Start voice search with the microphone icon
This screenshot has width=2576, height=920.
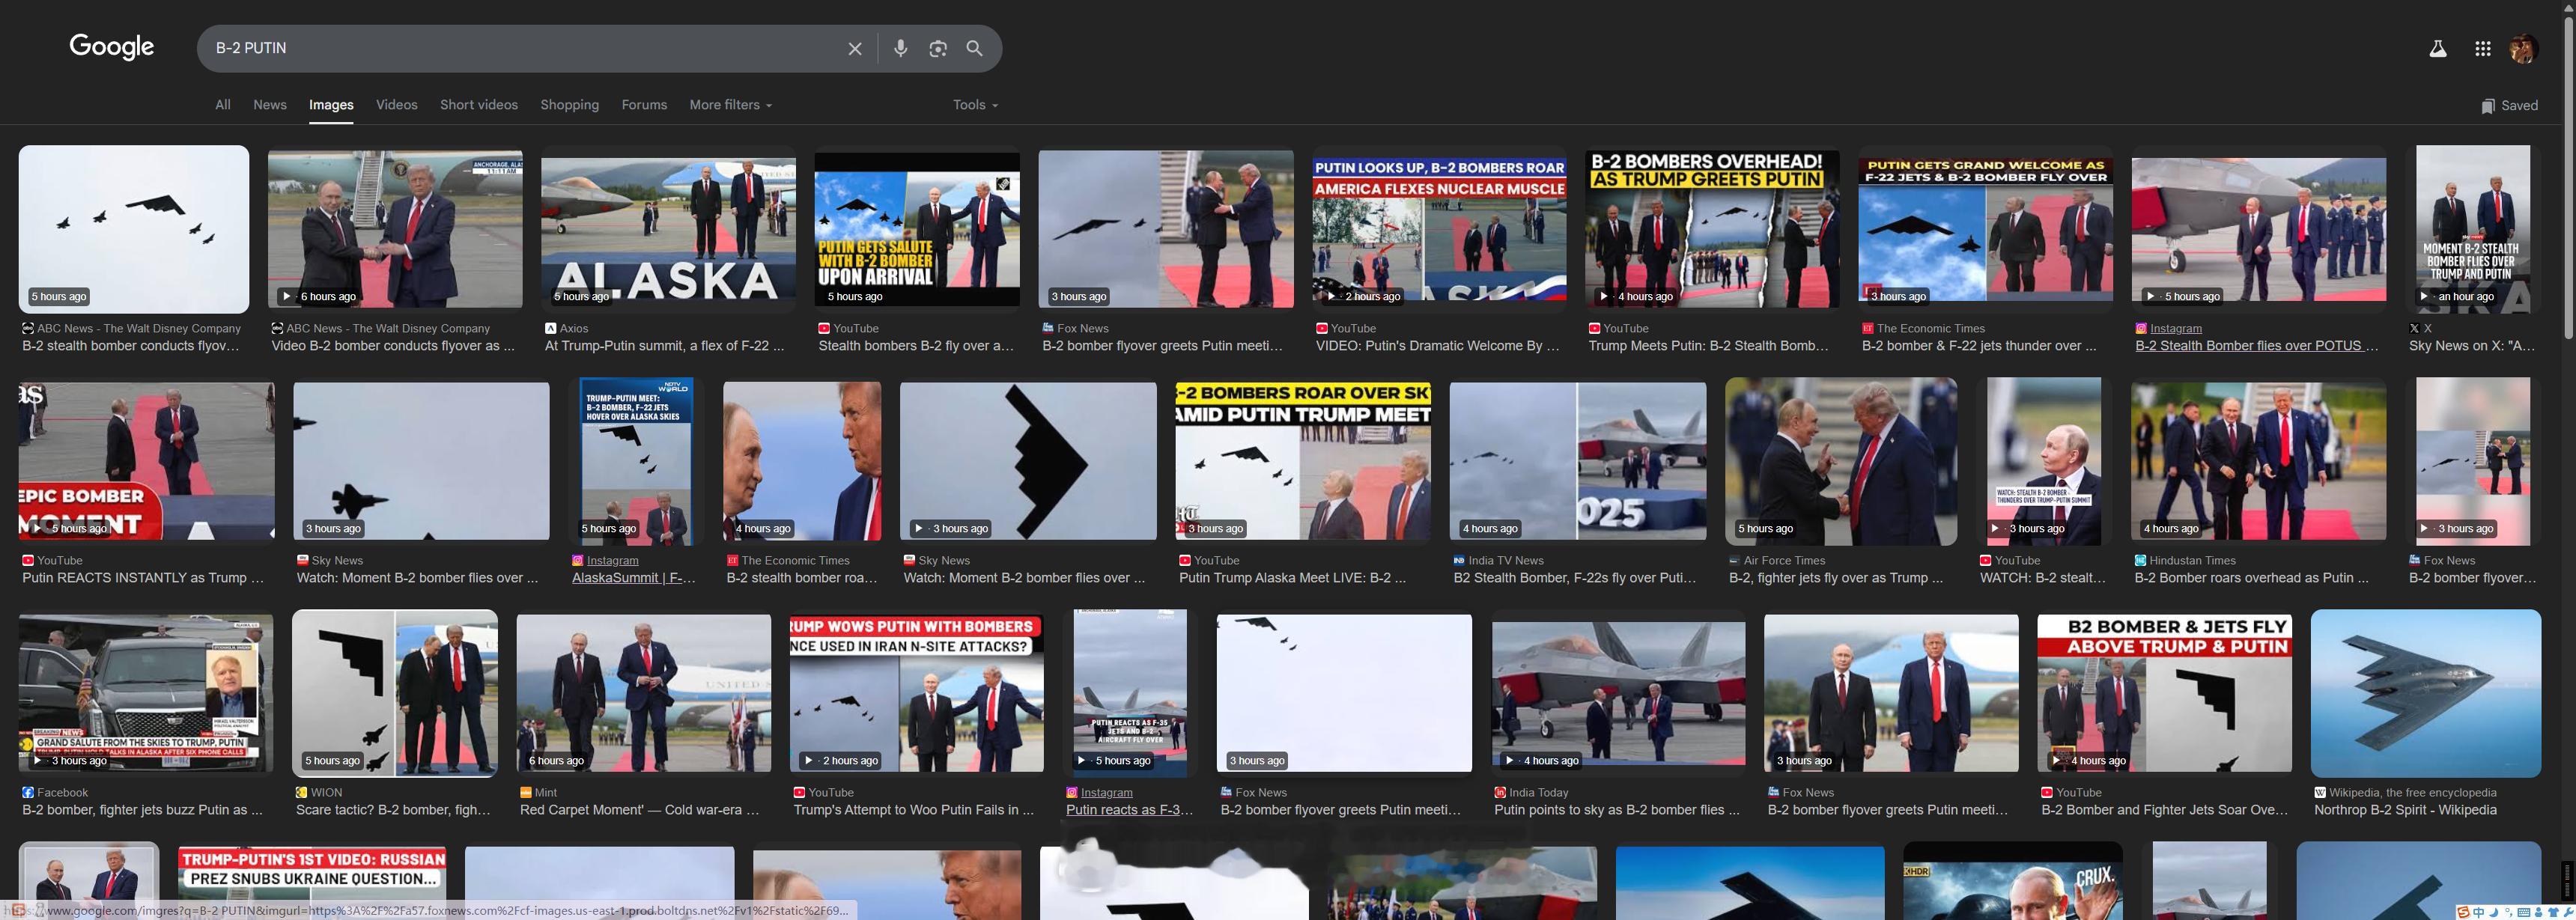pyautogui.click(x=900, y=48)
